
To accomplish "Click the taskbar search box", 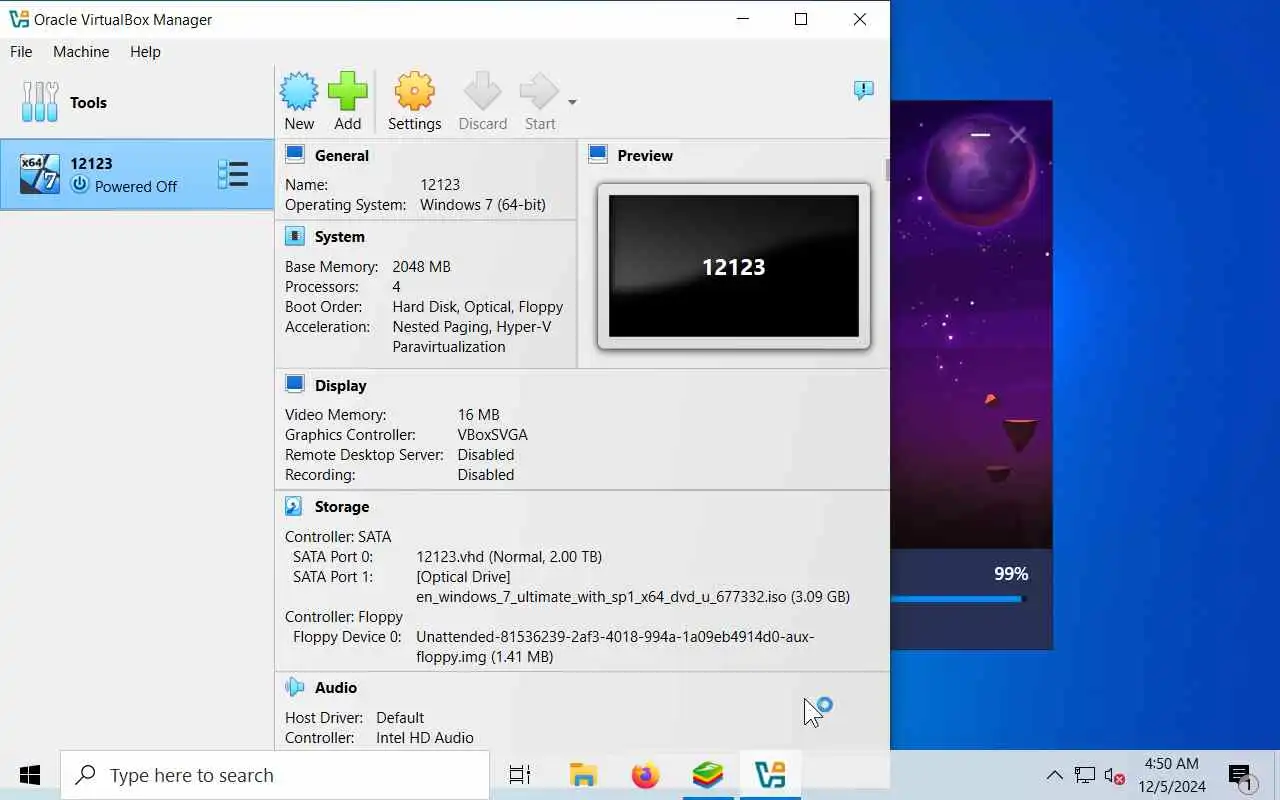I will point(275,775).
